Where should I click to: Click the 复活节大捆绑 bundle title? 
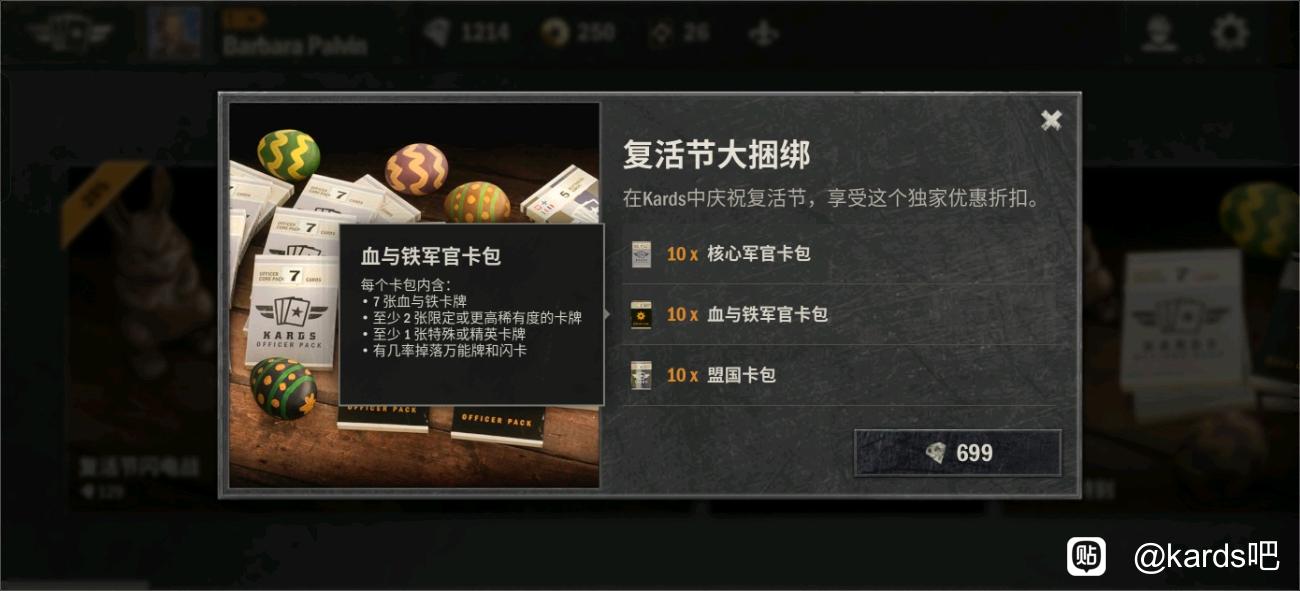[717, 155]
